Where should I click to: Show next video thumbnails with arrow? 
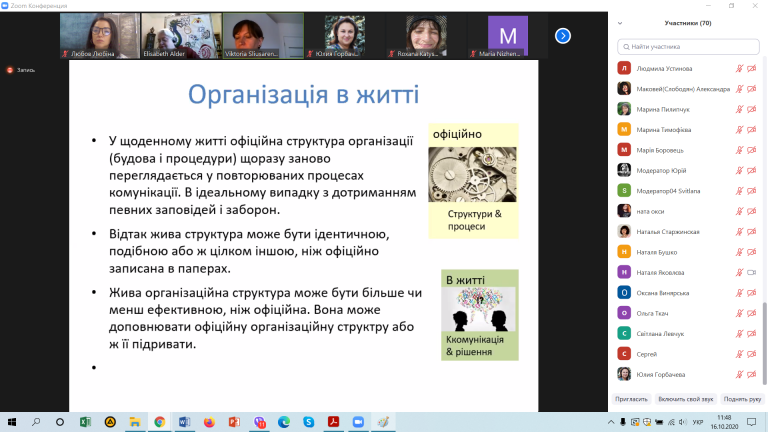(563, 36)
